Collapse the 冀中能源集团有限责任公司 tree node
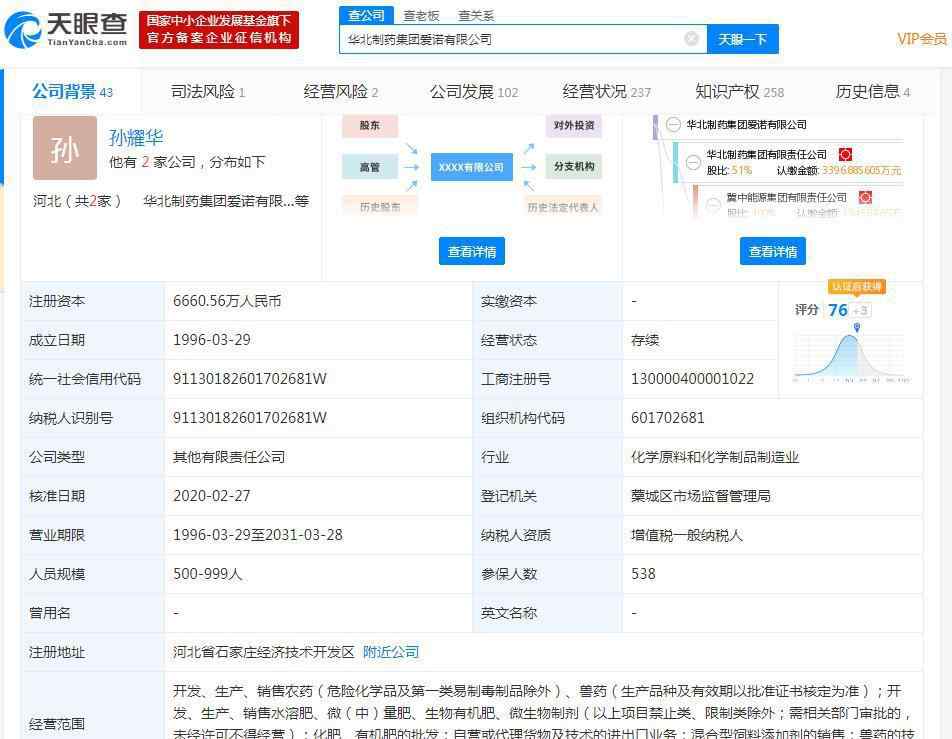Screen dimensions: 952x739 coord(713,204)
